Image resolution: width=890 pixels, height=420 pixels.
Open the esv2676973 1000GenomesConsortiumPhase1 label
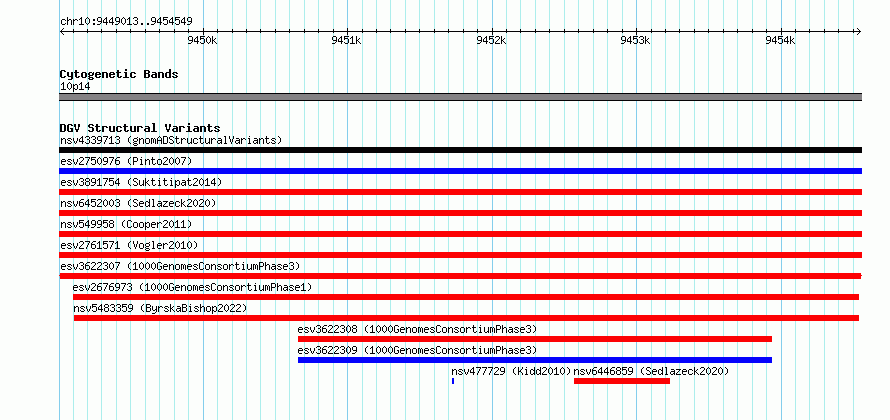[x=192, y=287]
